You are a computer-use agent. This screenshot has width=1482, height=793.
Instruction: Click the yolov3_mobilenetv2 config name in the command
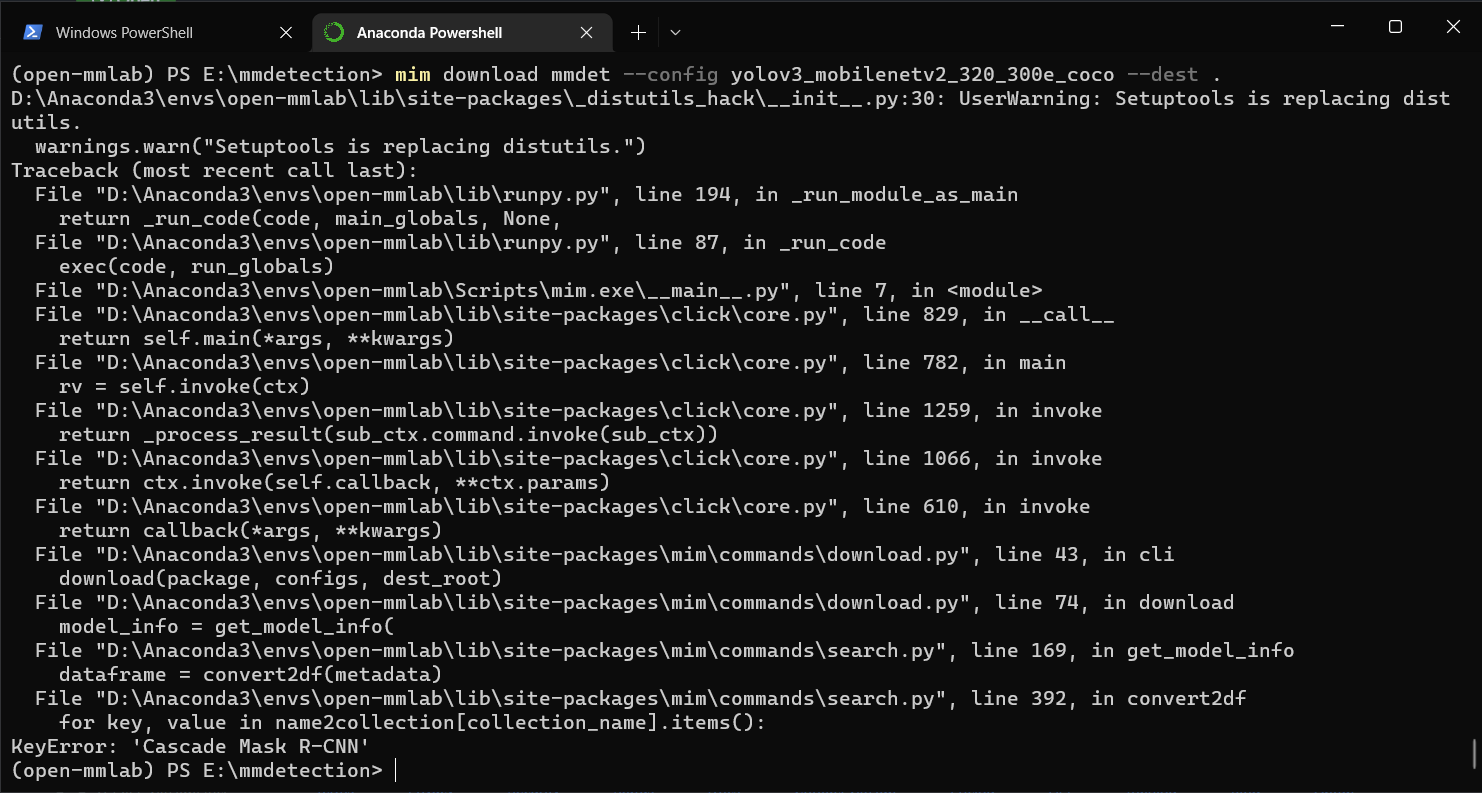pos(923,73)
